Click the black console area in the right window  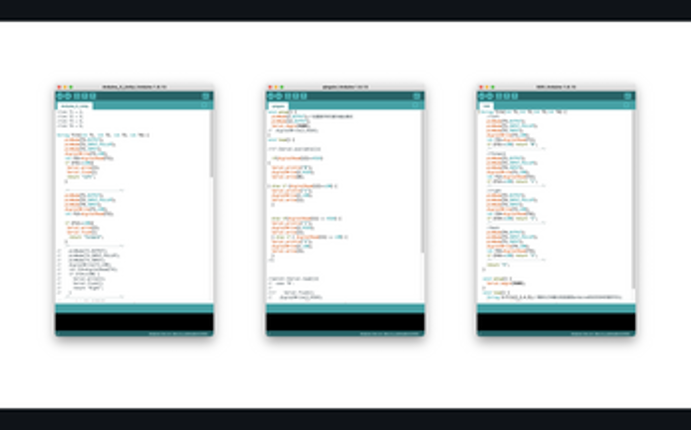[x=556, y=322]
